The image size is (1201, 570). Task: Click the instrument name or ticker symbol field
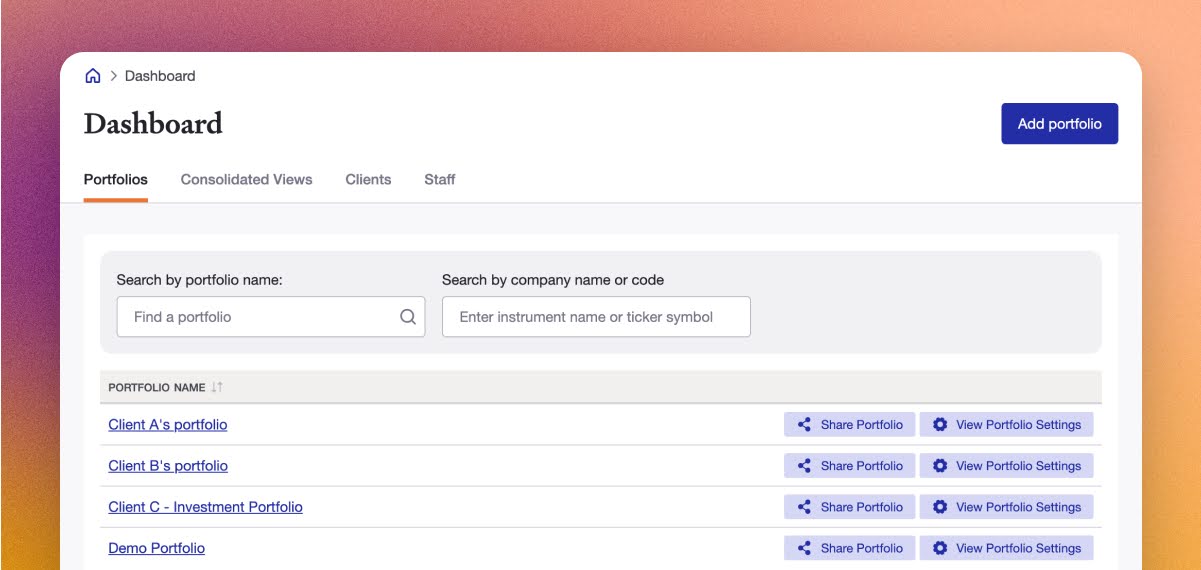596,317
